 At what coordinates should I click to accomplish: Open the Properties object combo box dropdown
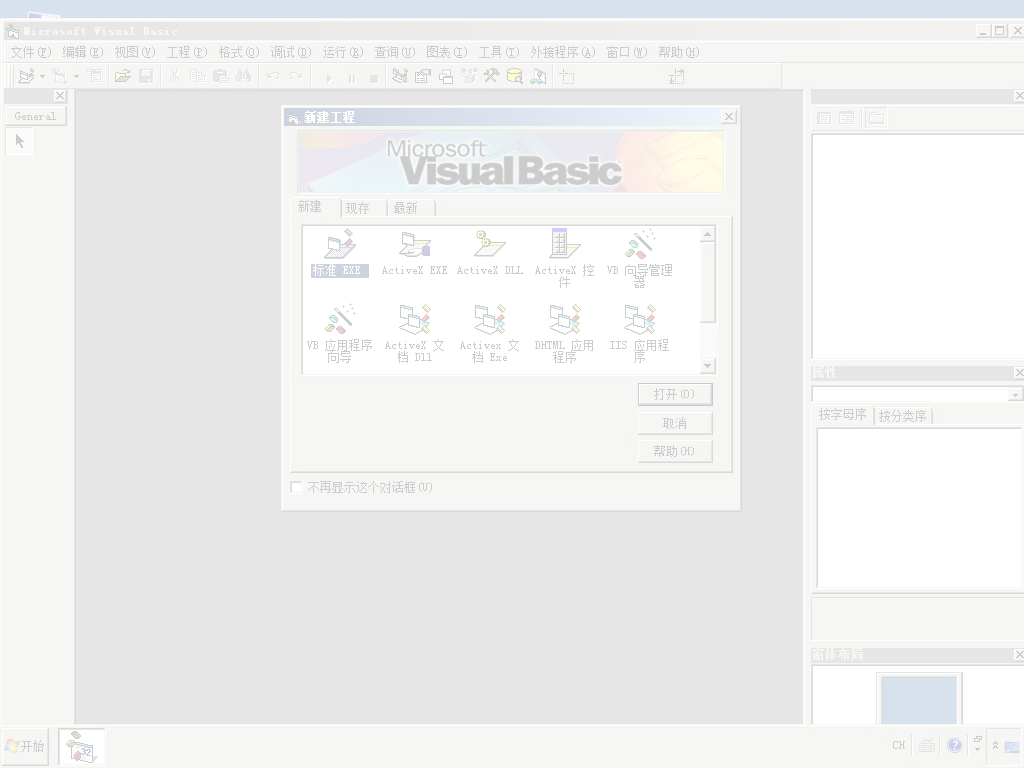click(1014, 394)
